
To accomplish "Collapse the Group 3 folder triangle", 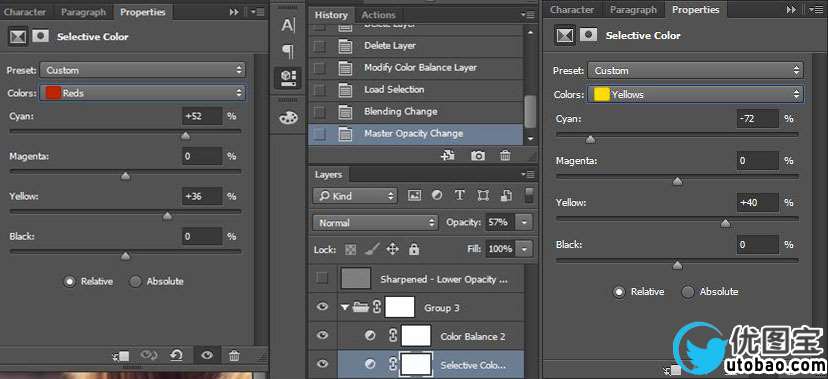I will pyautogui.click(x=345, y=307).
